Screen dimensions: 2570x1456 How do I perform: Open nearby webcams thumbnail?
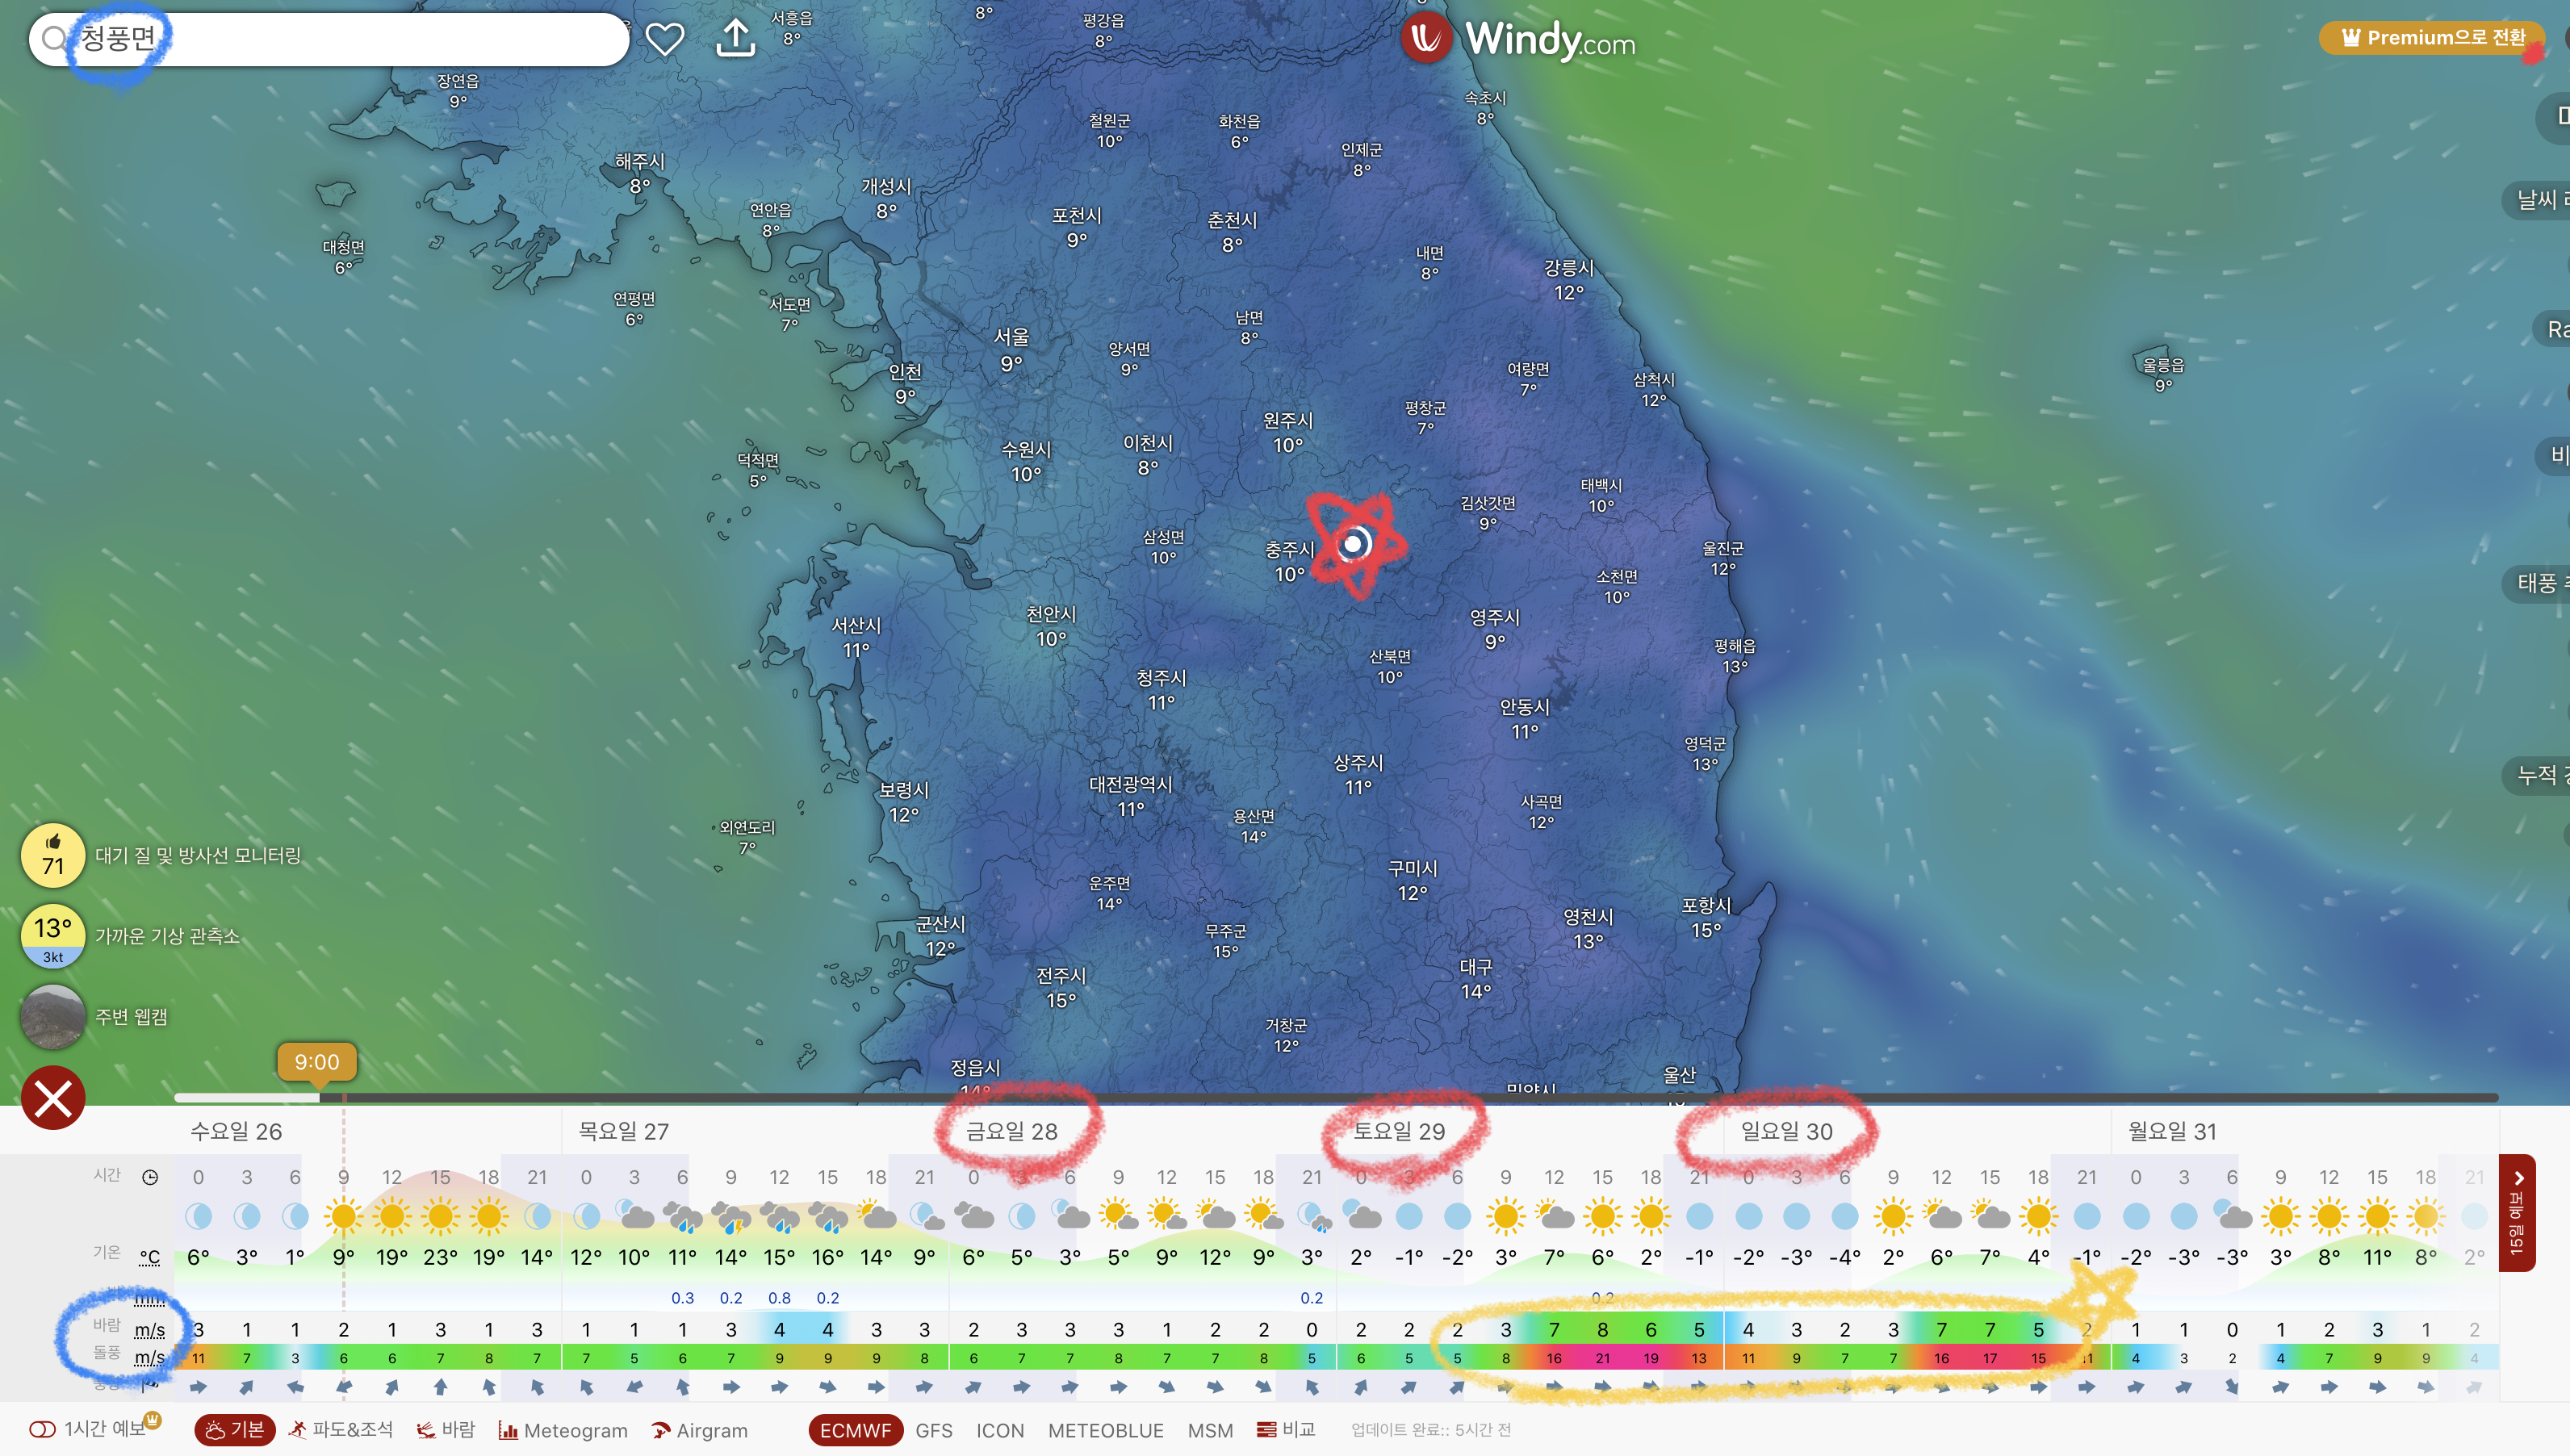53,1016
